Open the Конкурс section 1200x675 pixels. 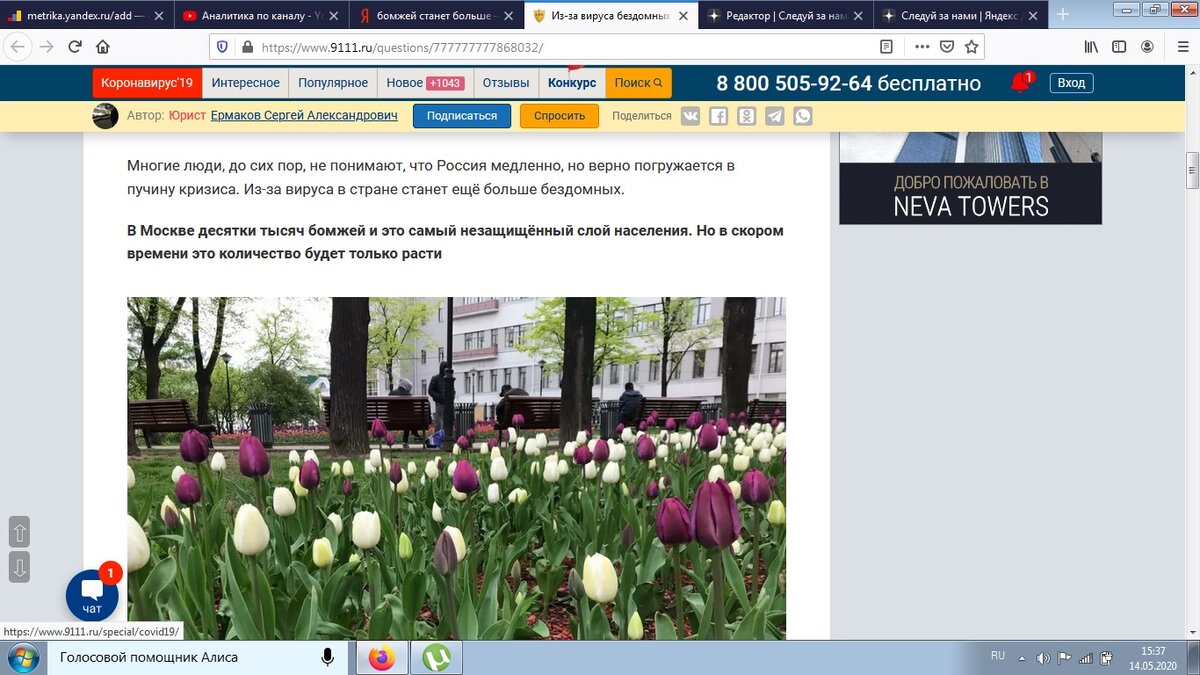pos(572,83)
